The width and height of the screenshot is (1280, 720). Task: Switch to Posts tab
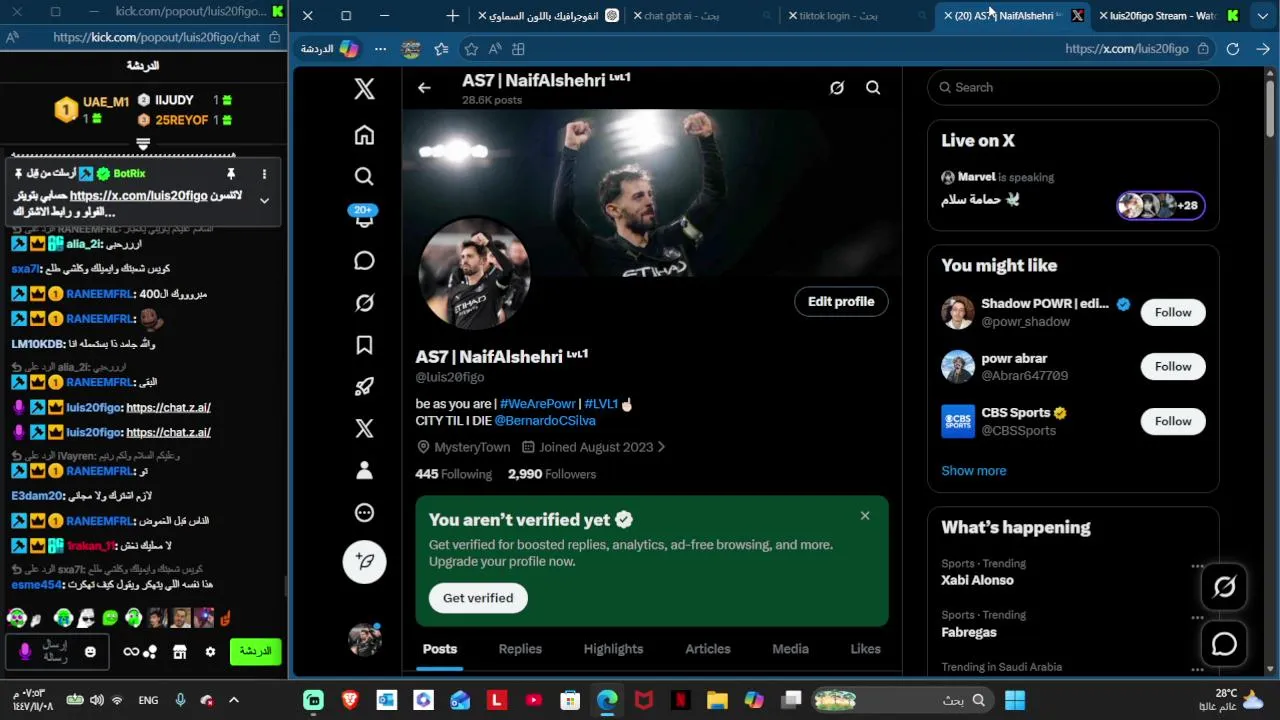(440, 649)
